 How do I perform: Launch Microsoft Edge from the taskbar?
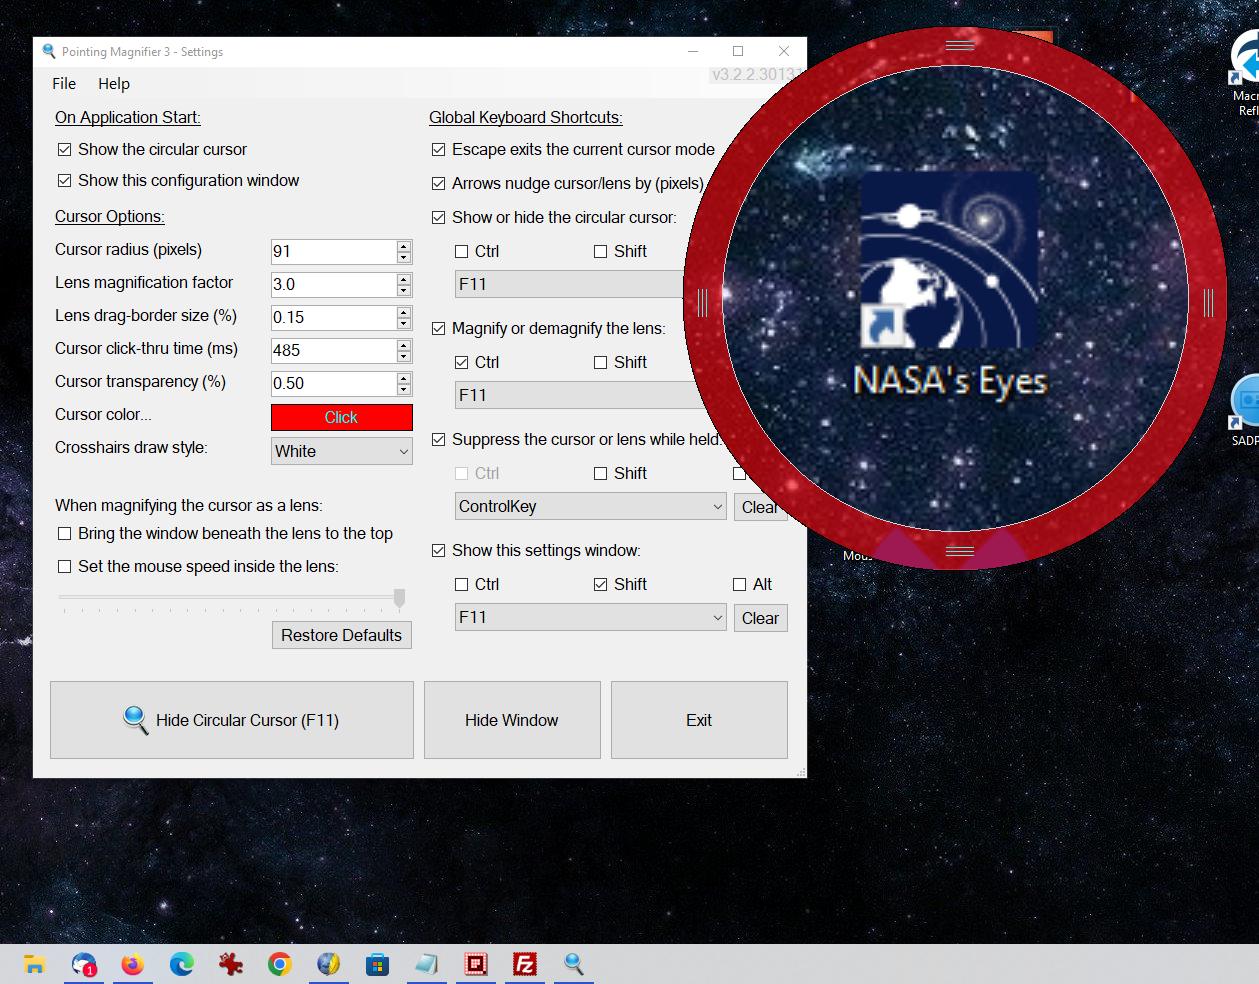(181, 964)
